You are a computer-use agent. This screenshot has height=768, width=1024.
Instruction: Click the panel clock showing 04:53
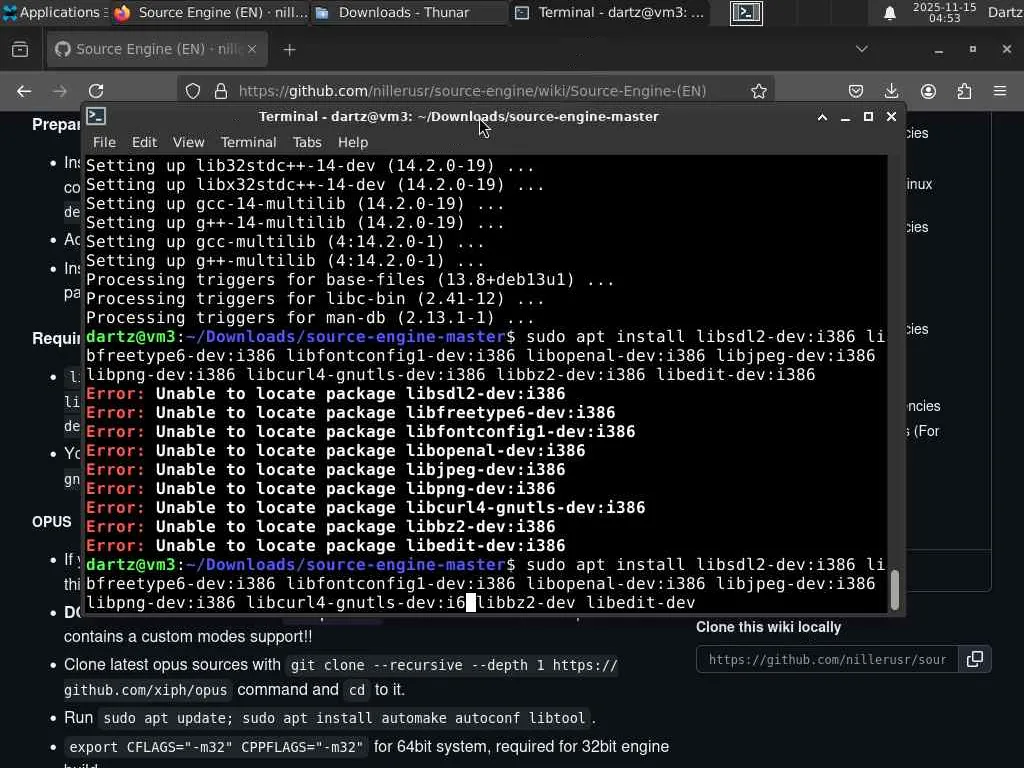[x=944, y=12]
